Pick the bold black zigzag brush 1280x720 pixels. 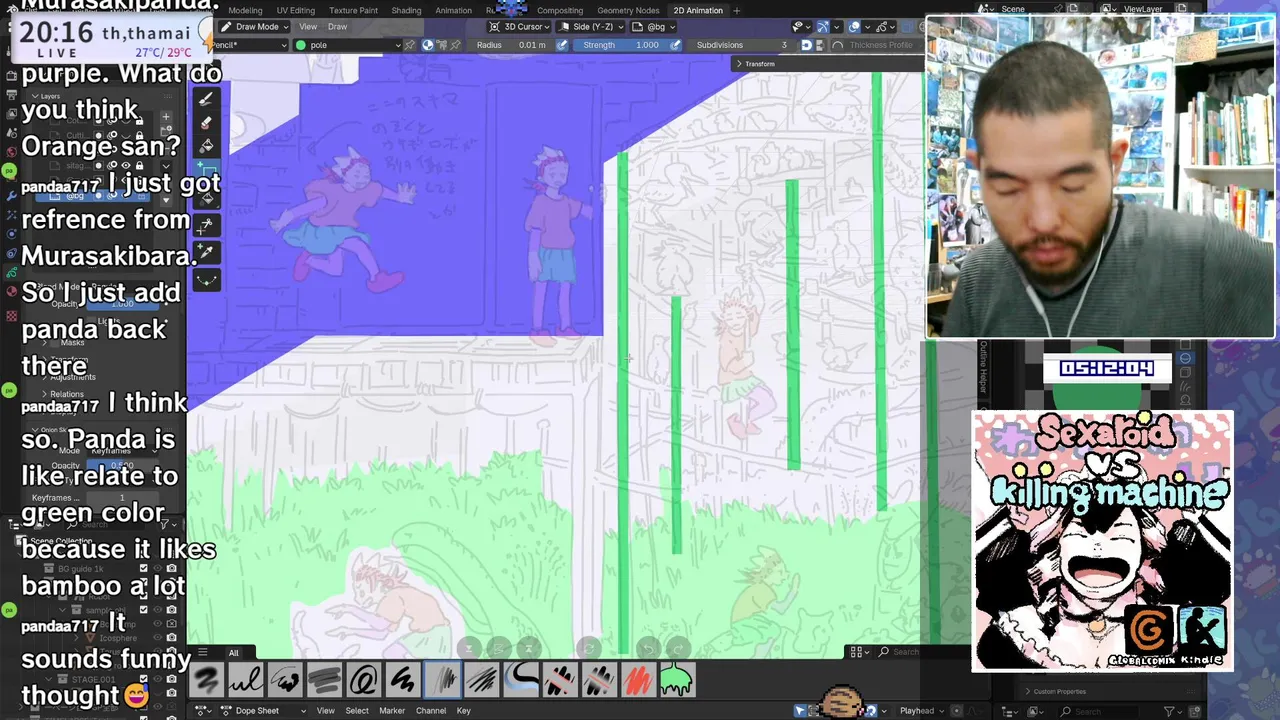coord(402,681)
